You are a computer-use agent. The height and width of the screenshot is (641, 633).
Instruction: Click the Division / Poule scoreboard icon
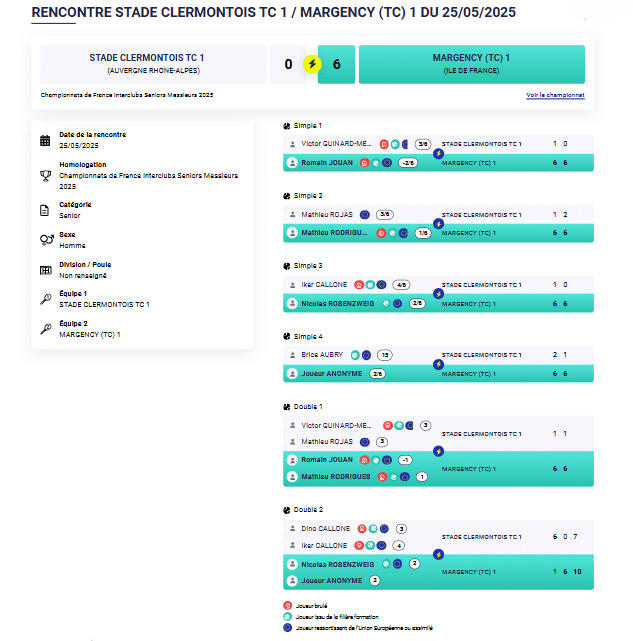45,270
